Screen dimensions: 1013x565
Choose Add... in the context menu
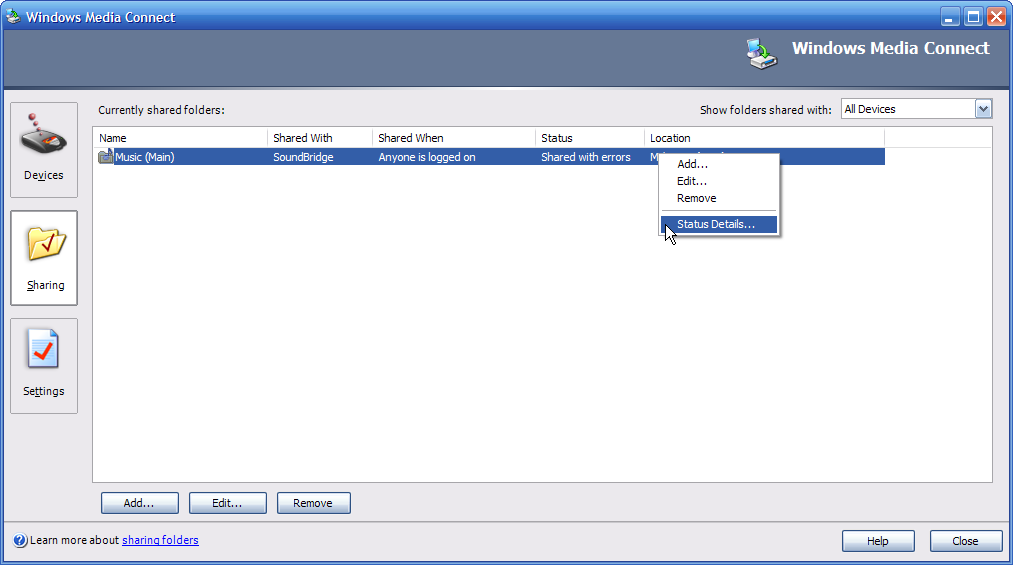tap(718, 164)
